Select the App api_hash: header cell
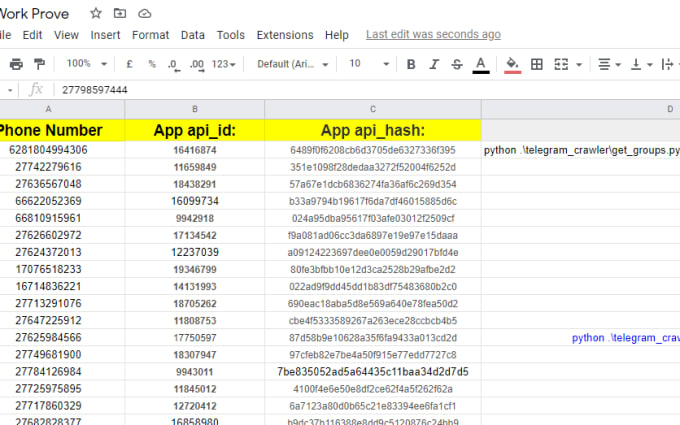The image size is (680, 425). 373,130
